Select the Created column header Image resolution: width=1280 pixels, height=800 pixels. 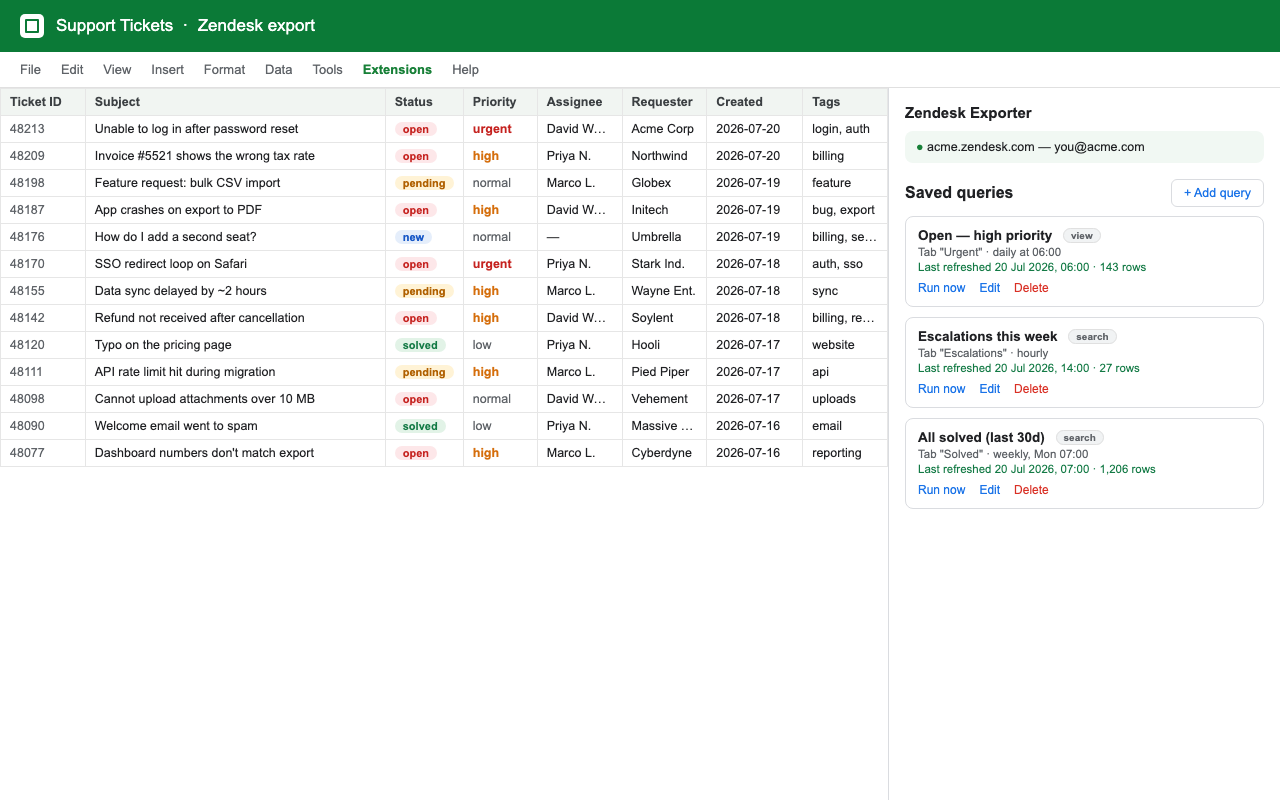[755, 102]
